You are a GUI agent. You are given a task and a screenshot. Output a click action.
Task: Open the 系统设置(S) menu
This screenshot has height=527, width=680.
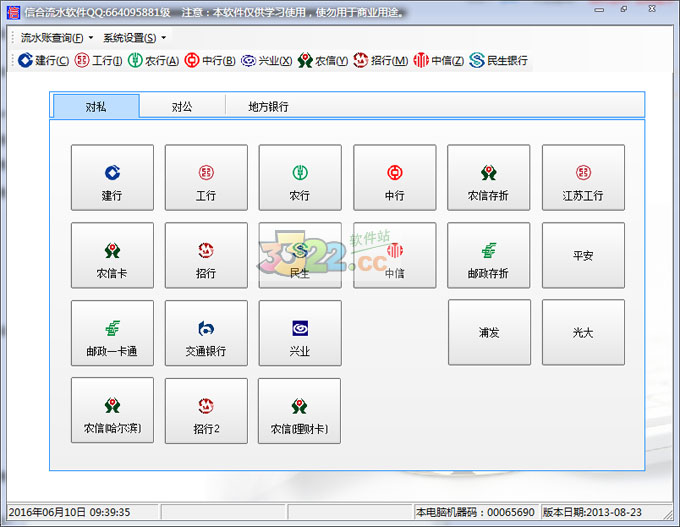point(134,38)
